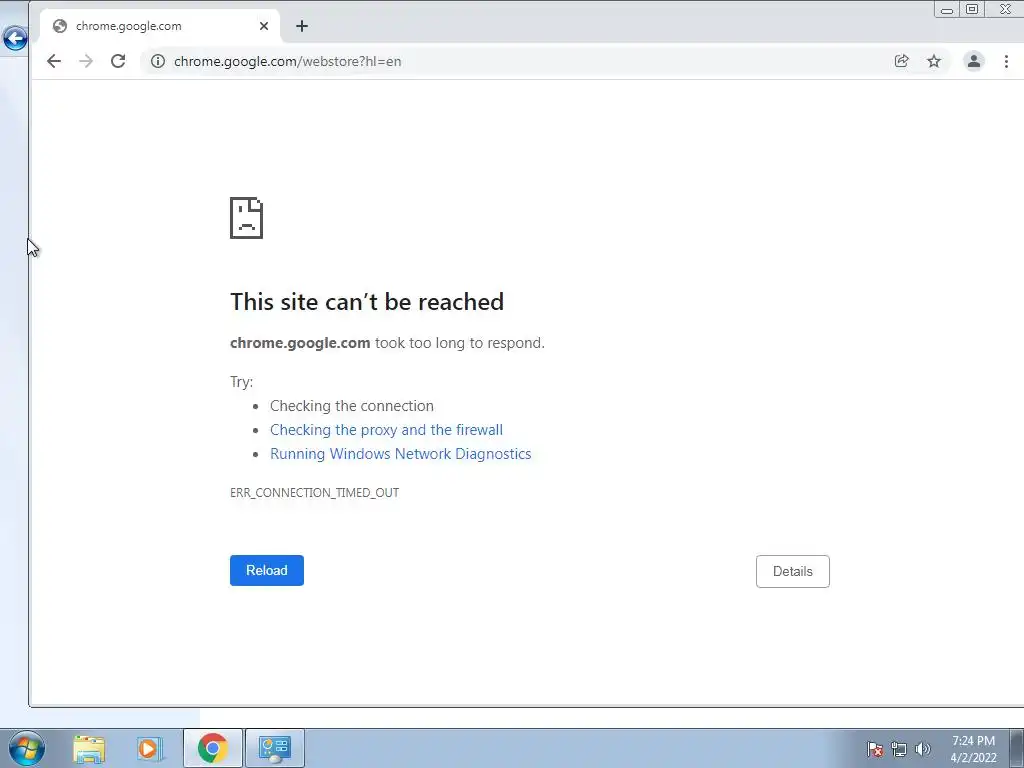Open Control Panel taskbar icon

274,748
